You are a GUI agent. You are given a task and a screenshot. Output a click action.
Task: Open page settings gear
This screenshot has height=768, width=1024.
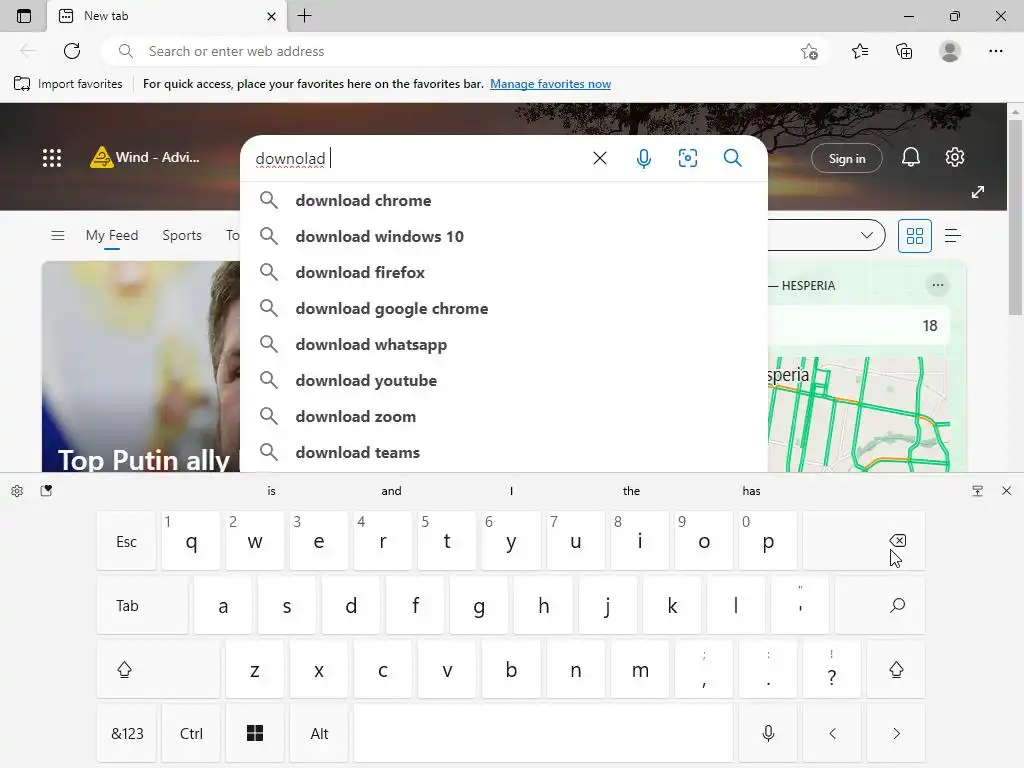click(x=955, y=157)
